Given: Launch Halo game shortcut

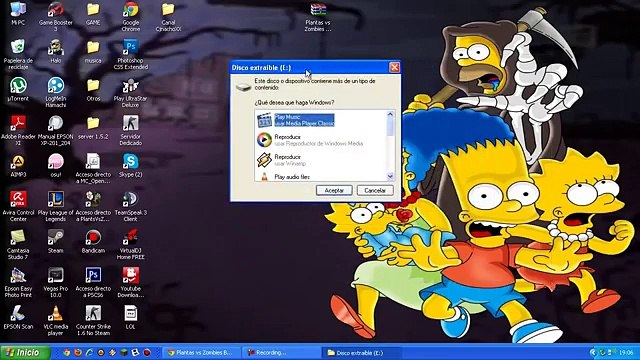Looking at the screenshot, I should [x=56, y=51].
